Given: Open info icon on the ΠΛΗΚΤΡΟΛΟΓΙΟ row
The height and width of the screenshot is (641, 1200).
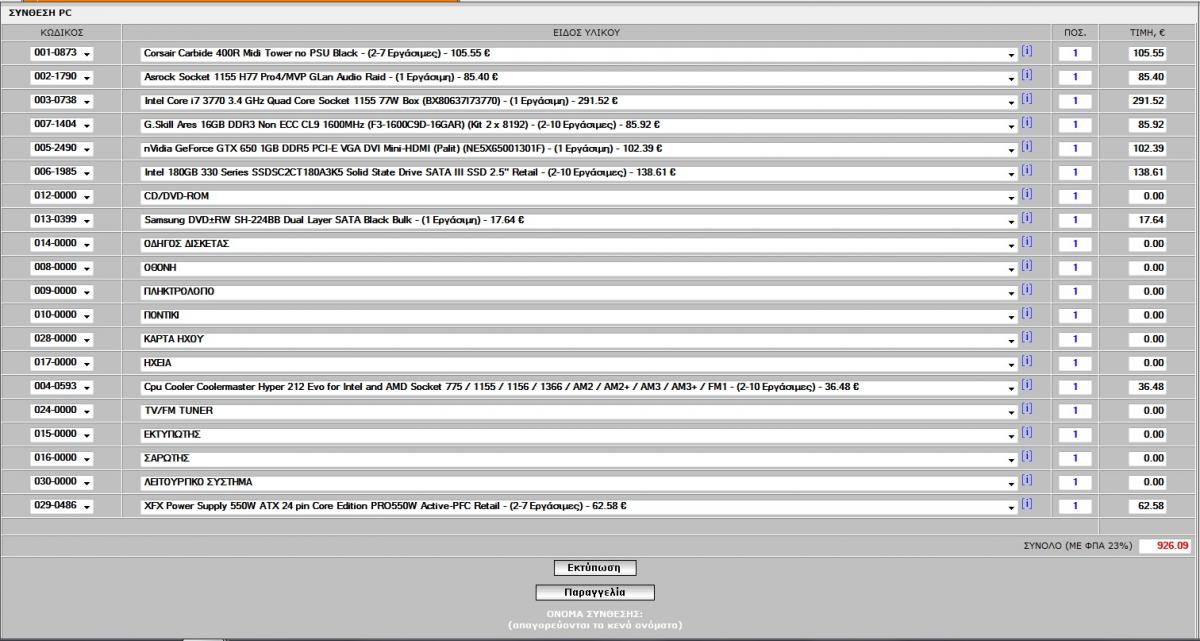Looking at the screenshot, I should [1027, 290].
